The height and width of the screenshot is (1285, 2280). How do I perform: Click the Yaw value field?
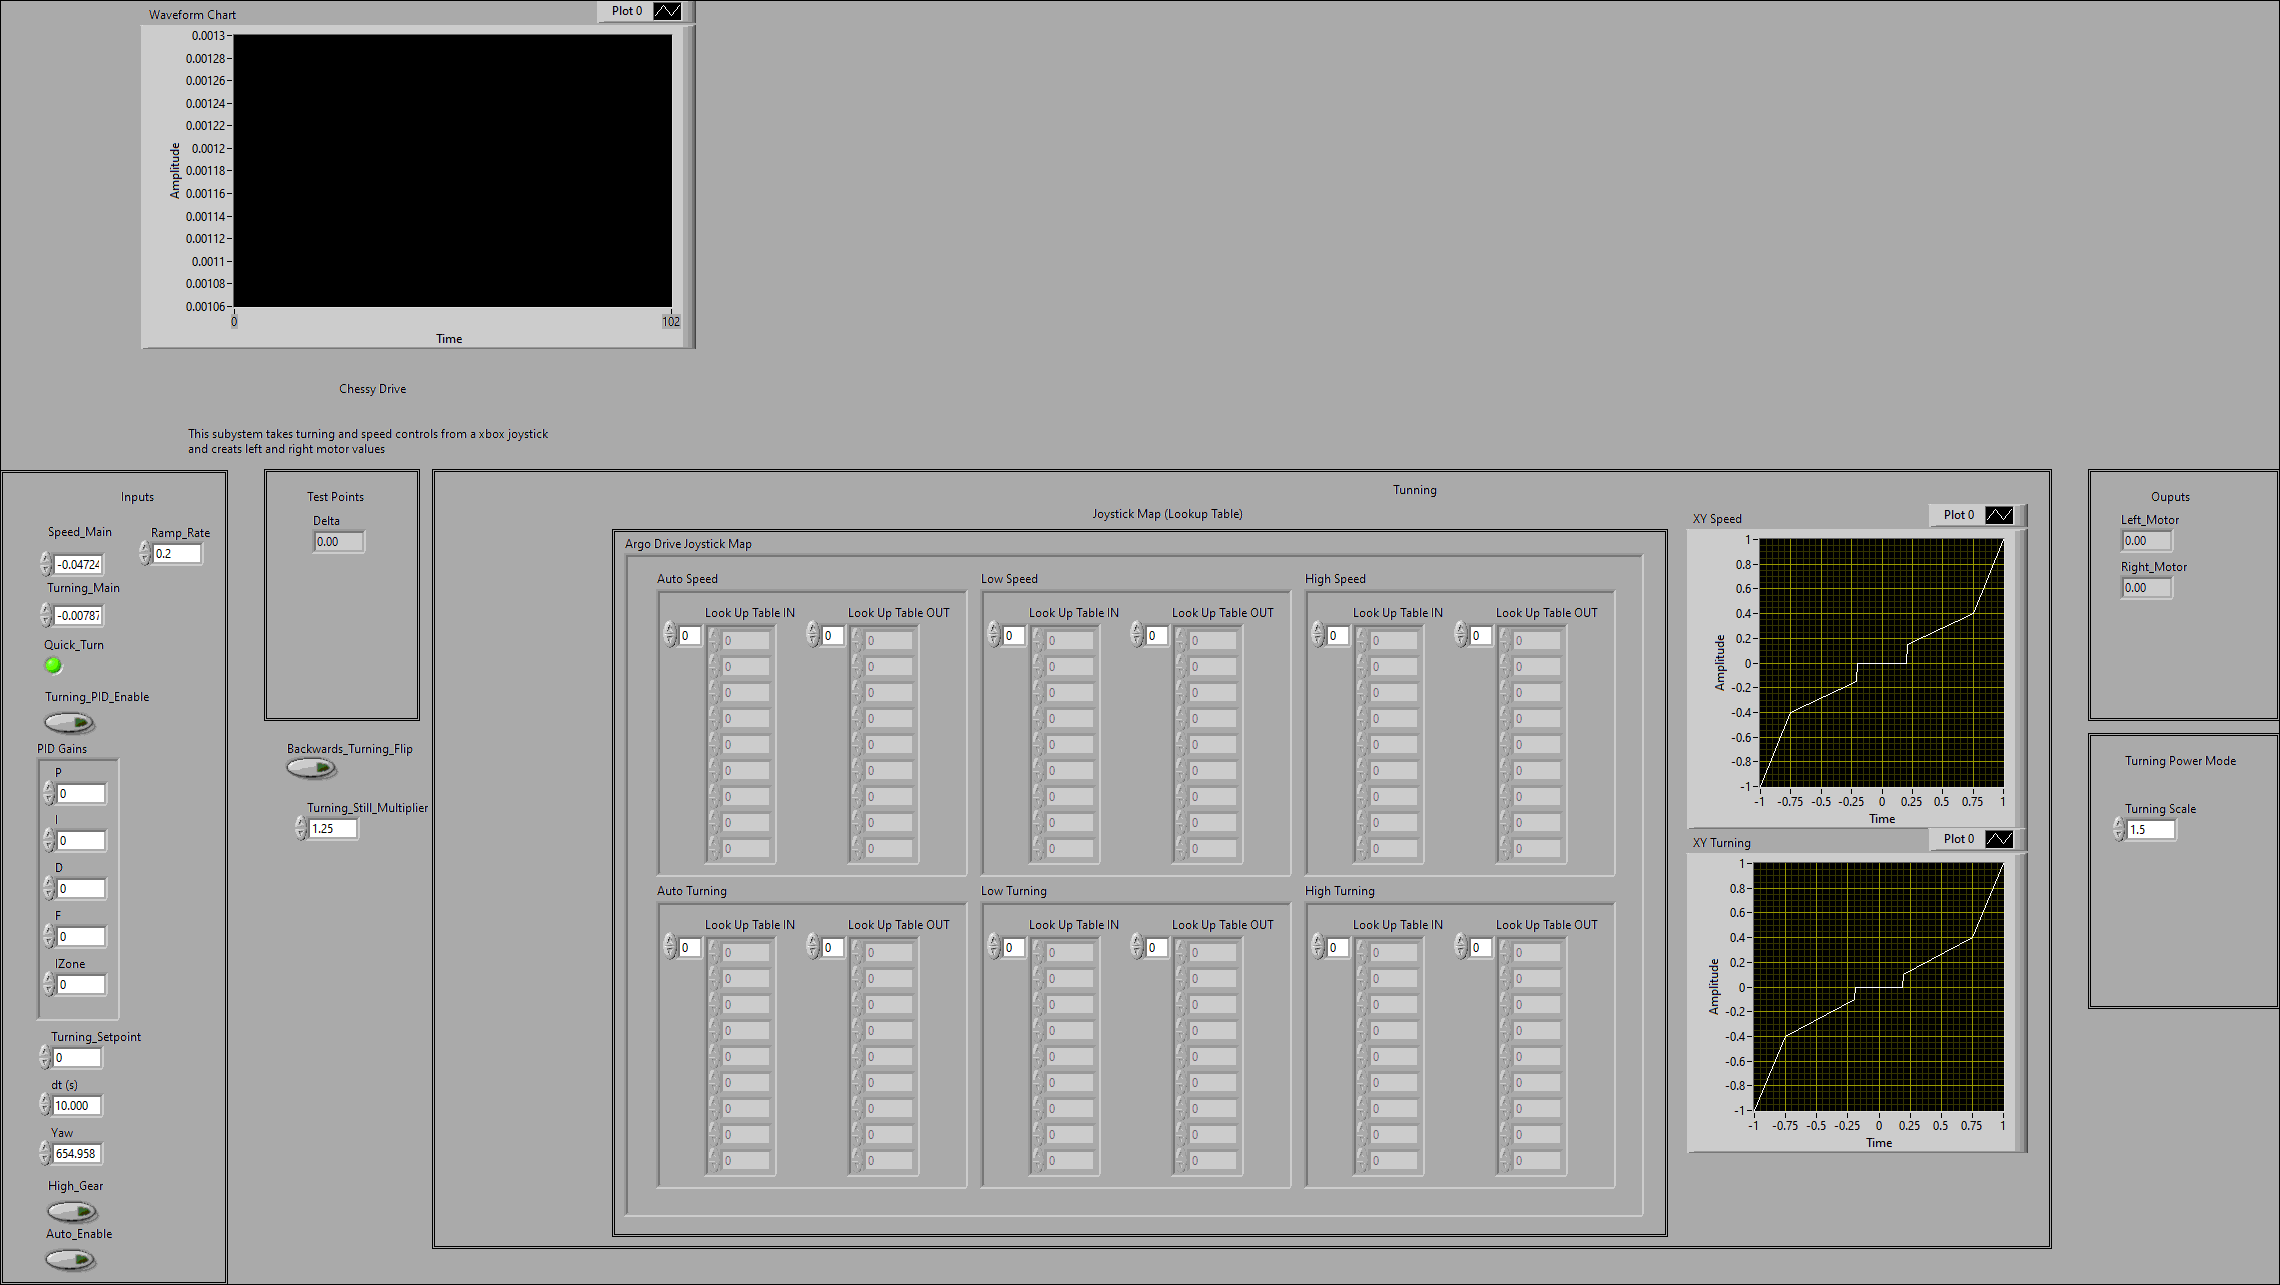pyautogui.click(x=77, y=1153)
